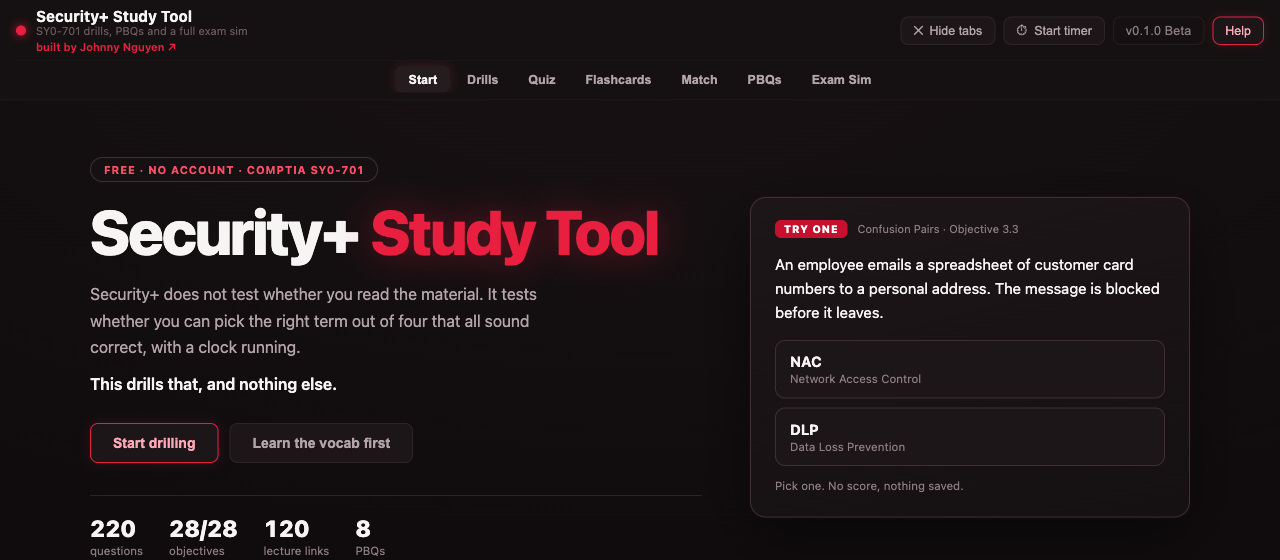
Task: Open the Flashcards tab
Action: [618, 80]
